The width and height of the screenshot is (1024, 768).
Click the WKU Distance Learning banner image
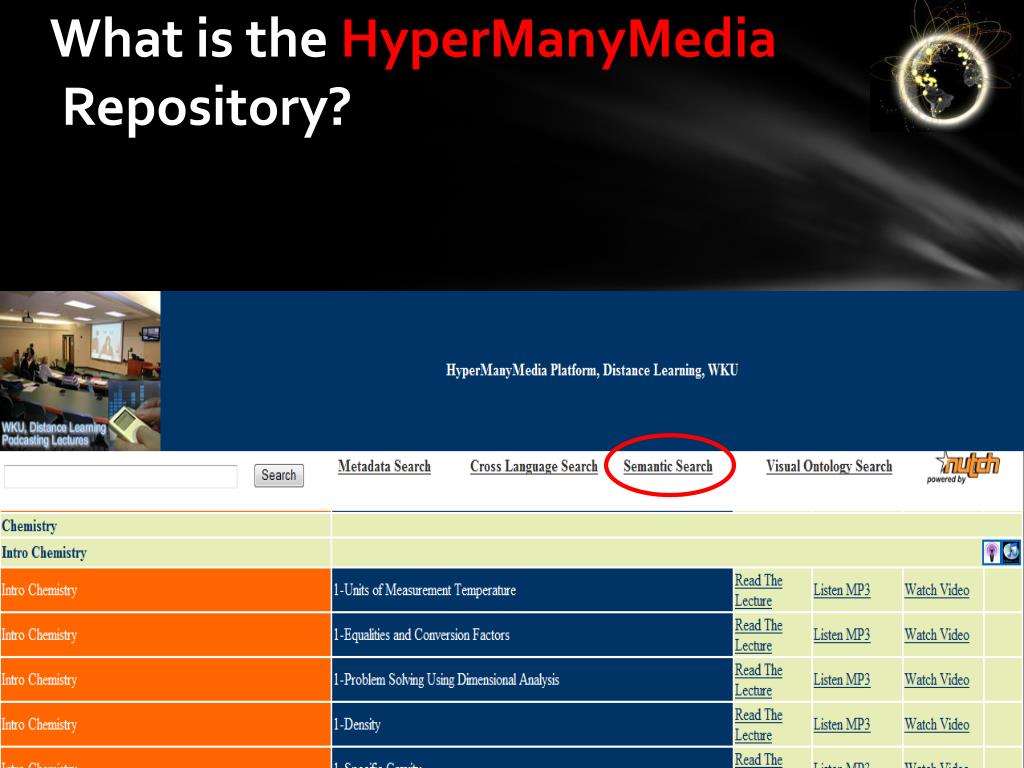click(x=80, y=371)
